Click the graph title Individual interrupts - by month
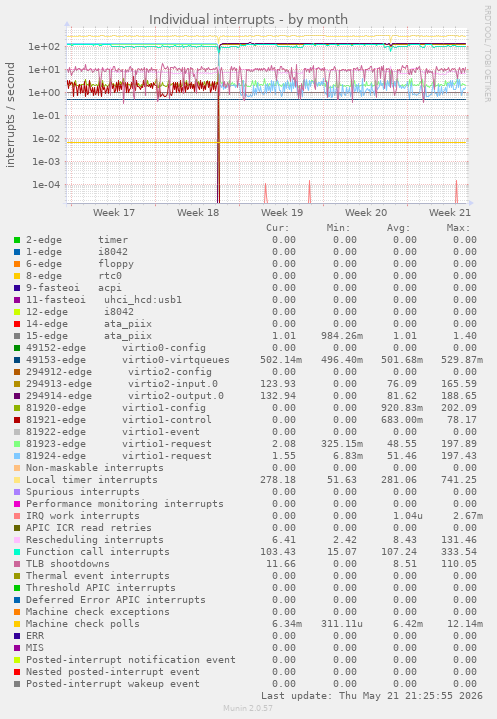 click(x=248, y=20)
